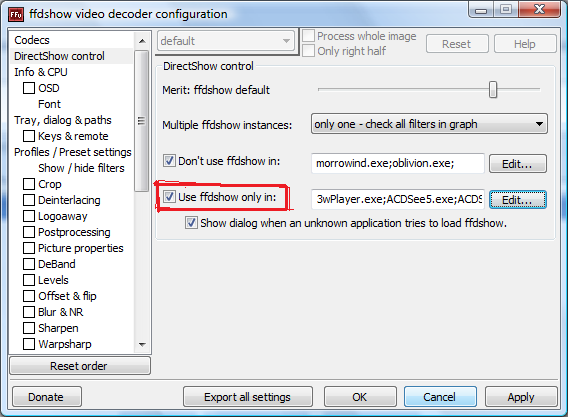Confirm with the OK button
Viewport: 569px width, 418px height.
(360, 397)
